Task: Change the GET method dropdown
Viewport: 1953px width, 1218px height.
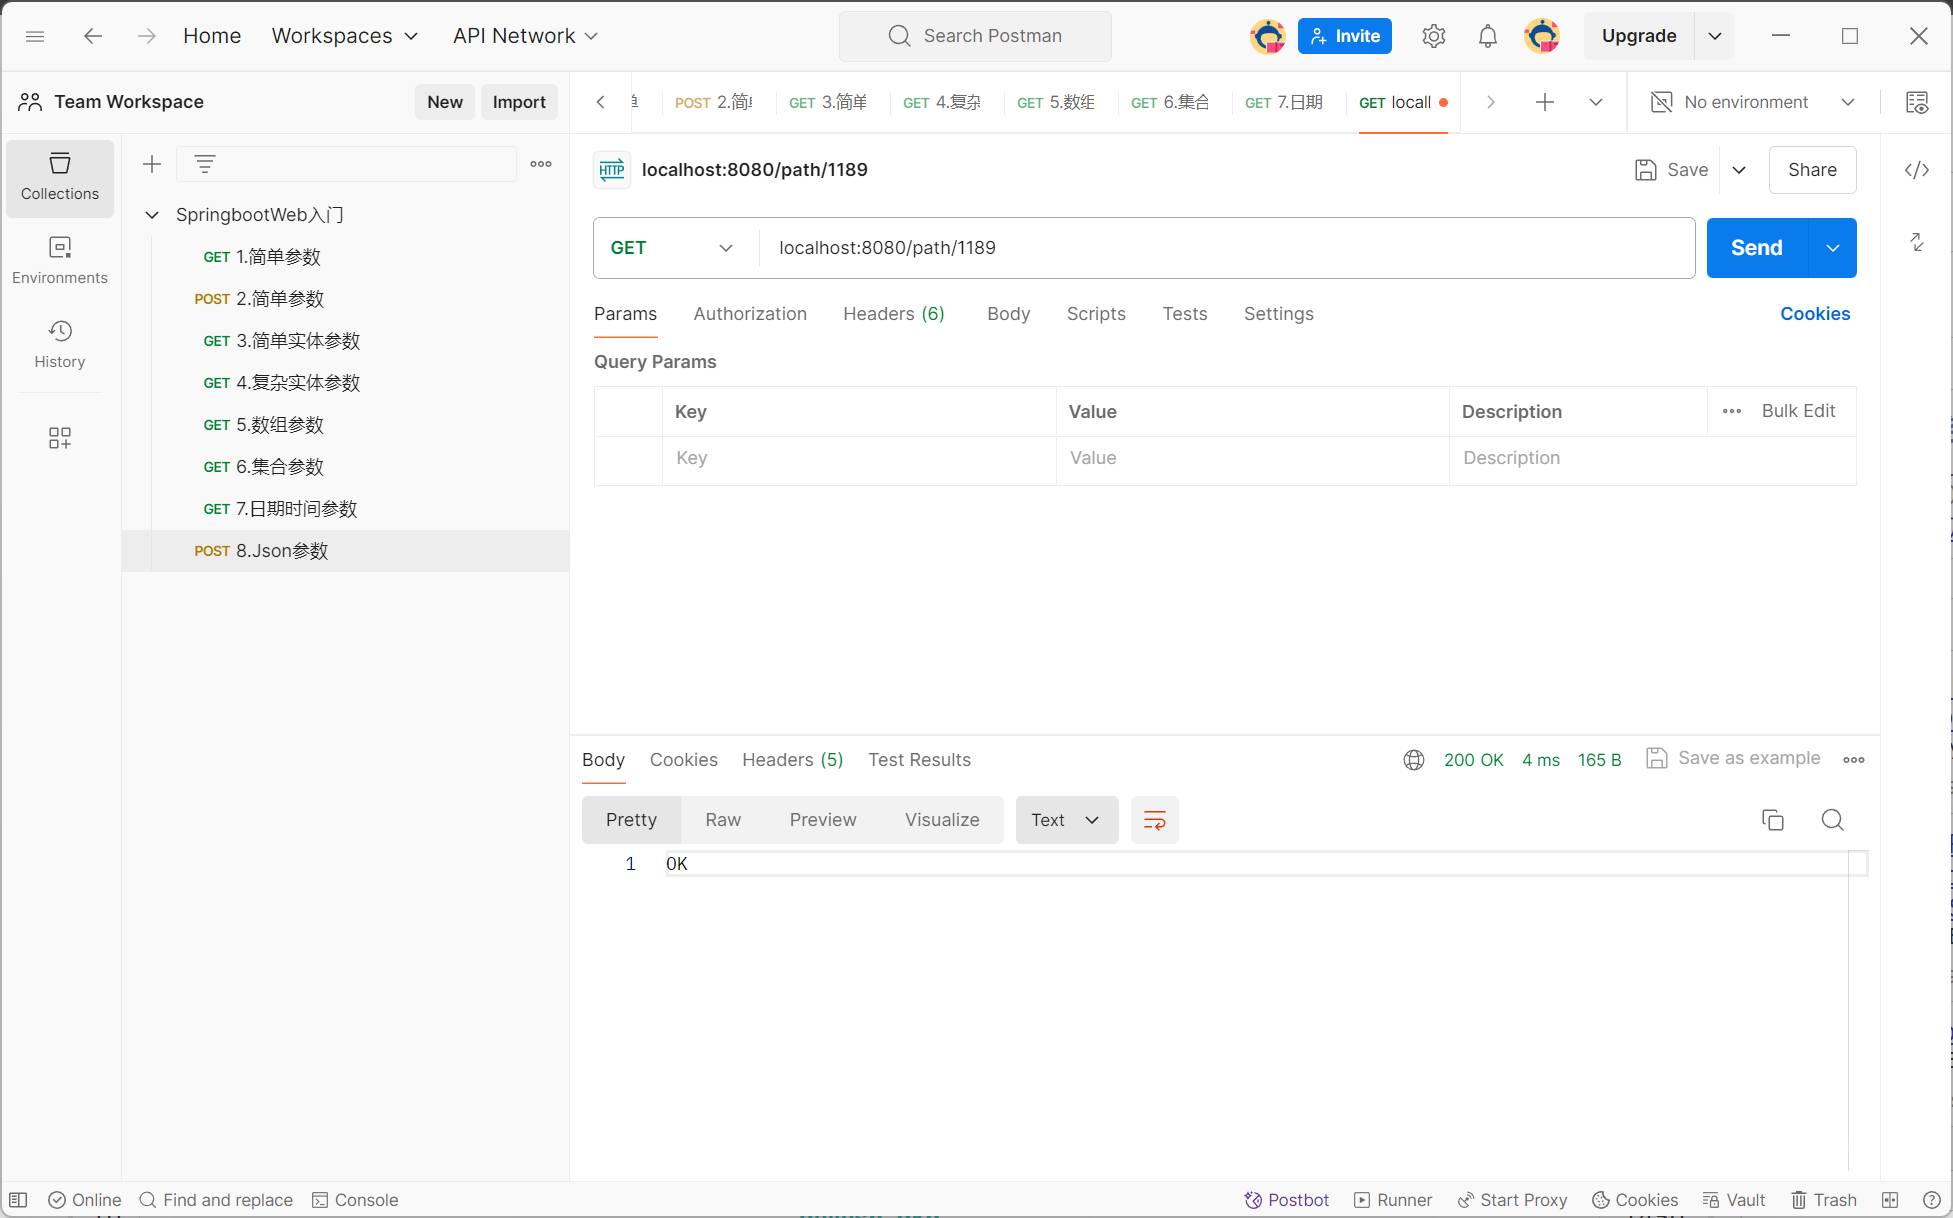Action: 672,248
